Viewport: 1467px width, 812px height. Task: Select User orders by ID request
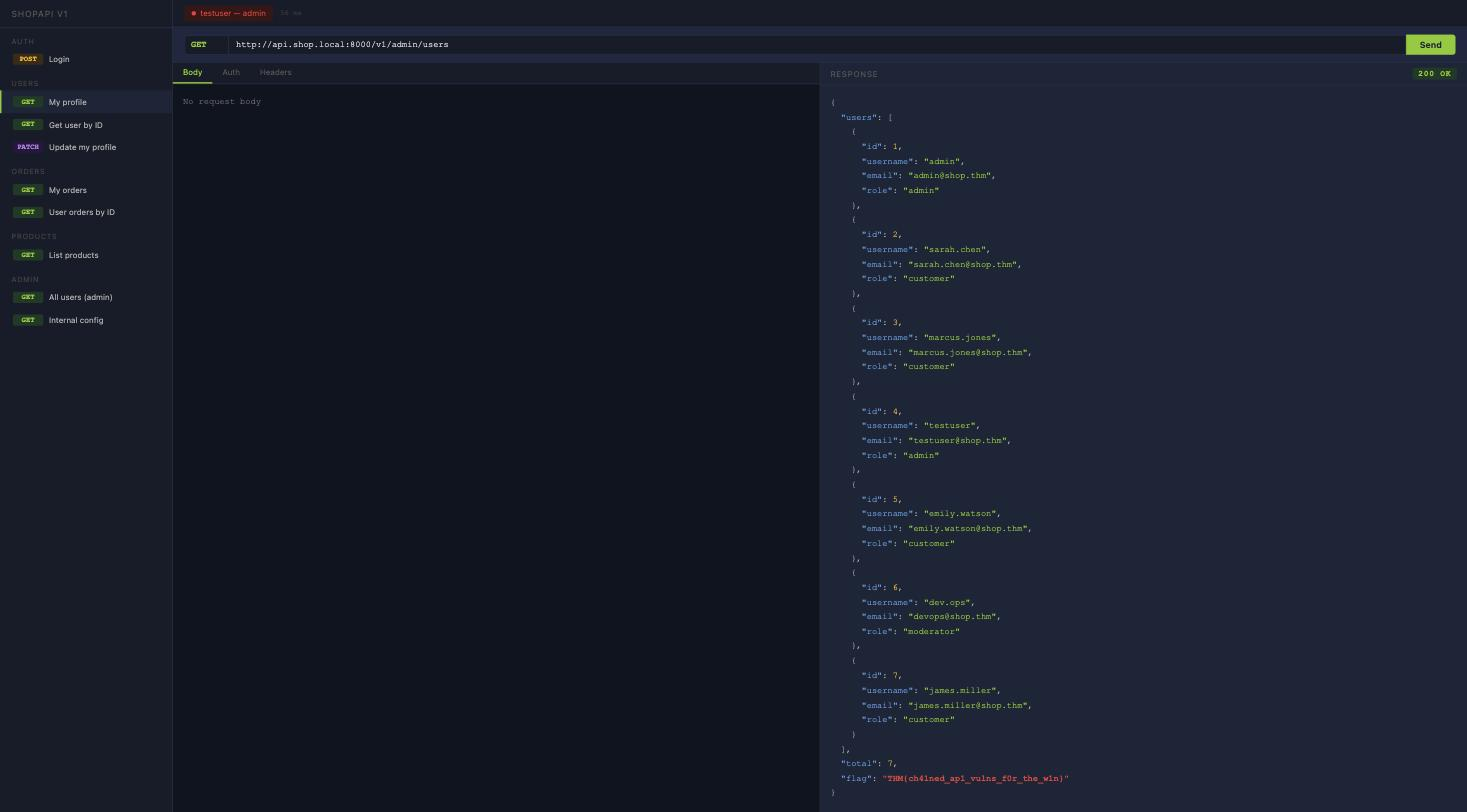tap(86, 212)
